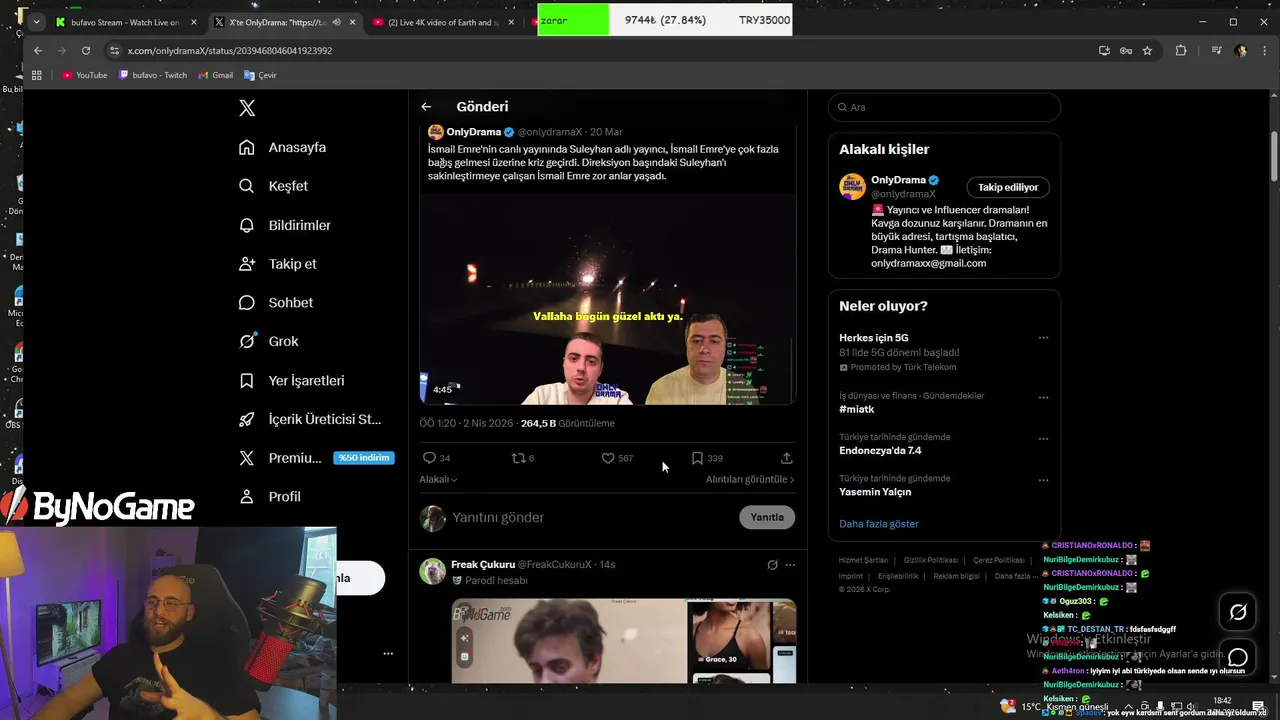Open more options for Yasemin Yalçın trend
This screenshot has width=1280, height=720.
(1043, 479)
